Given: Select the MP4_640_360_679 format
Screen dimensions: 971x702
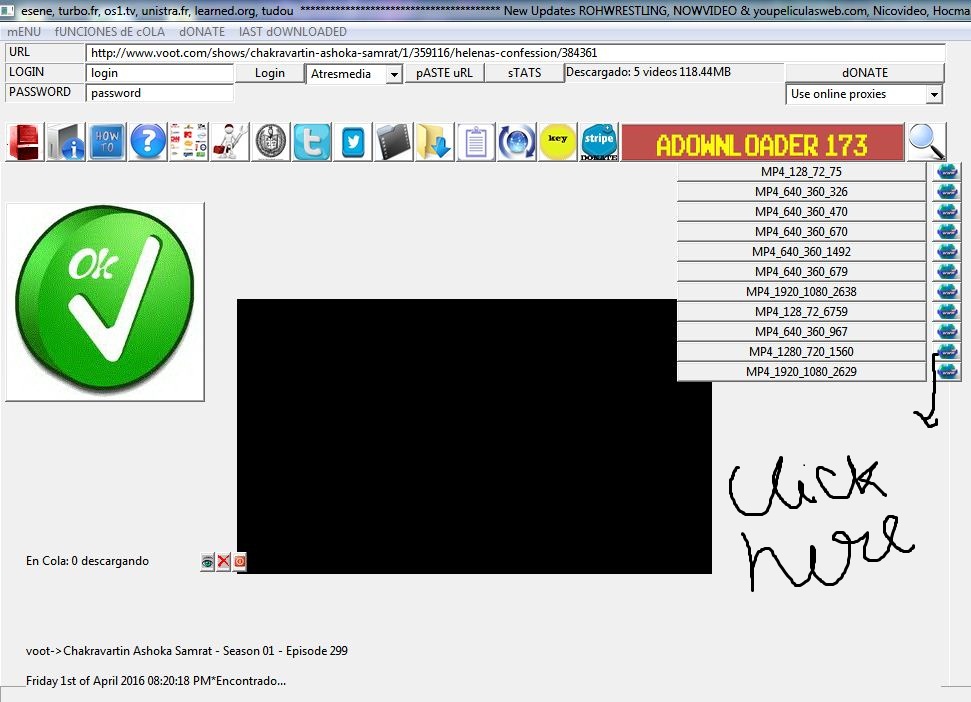Looking at the screenshot, I should point(801,271).
